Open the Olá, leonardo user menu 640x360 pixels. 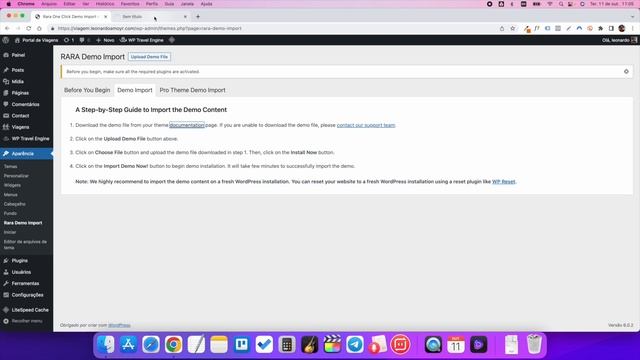point(619,40)
